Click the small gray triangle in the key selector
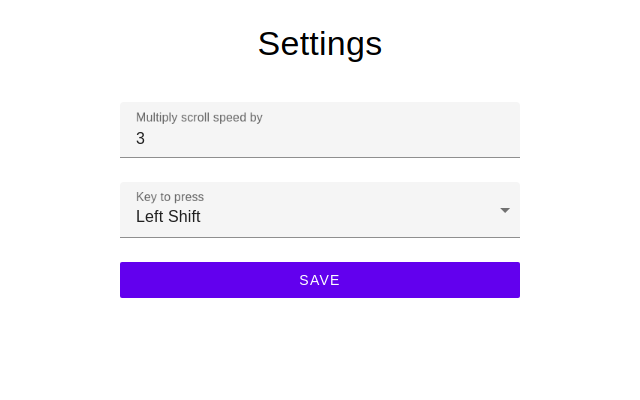Viewport: 640px width, 400px height. click(x=505, y=210)
